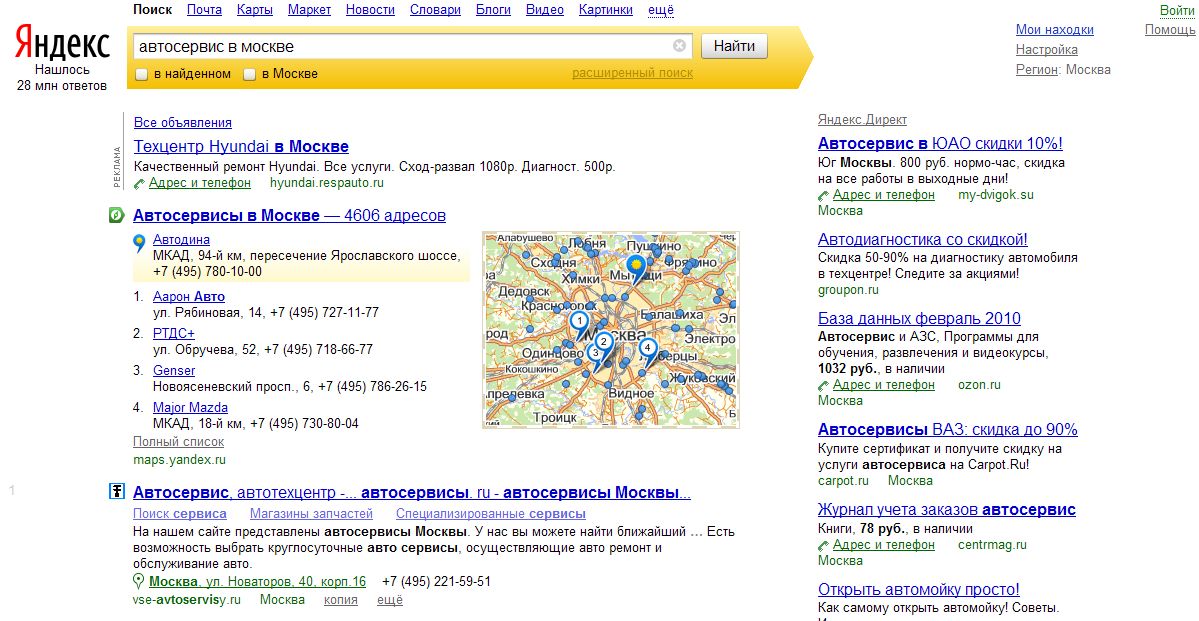Open the Автосервис в ЮАО скидки 10% ad
The width and height of the screenshot is (1199, 621).
[940, 143]
